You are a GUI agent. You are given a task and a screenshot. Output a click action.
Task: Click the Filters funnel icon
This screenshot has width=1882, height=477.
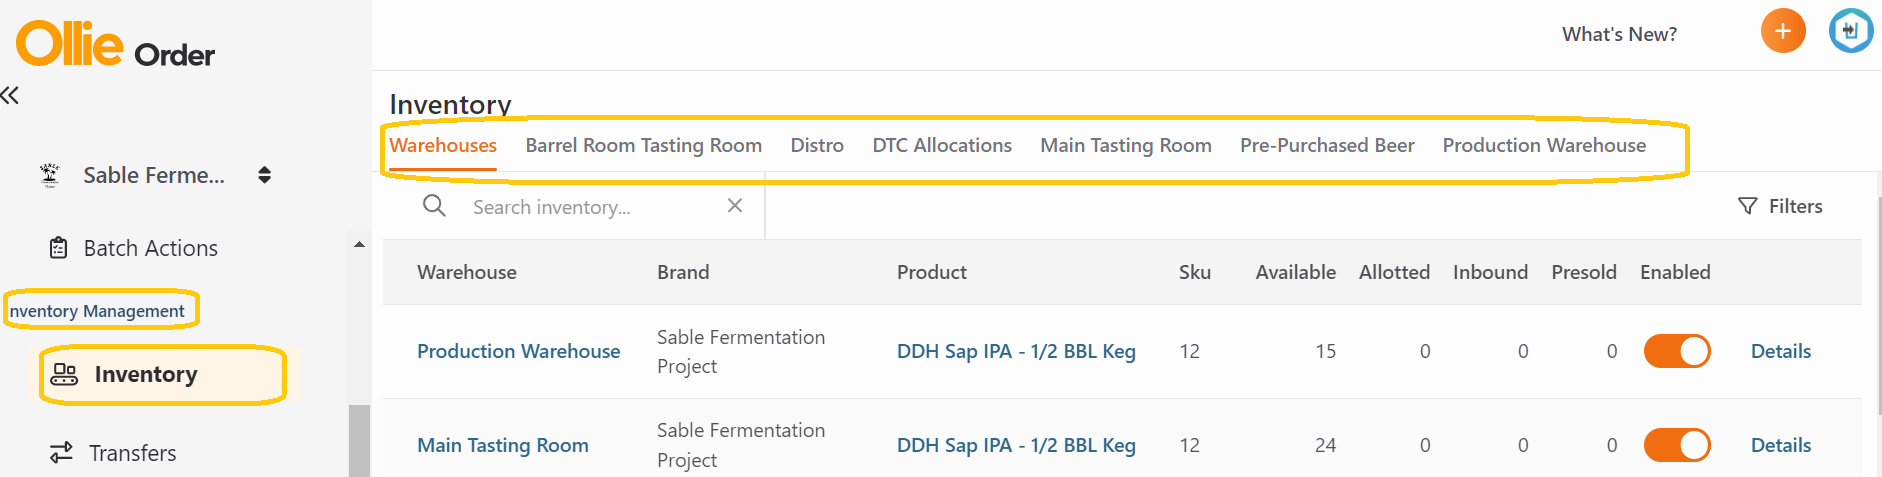pos(1748,206)
